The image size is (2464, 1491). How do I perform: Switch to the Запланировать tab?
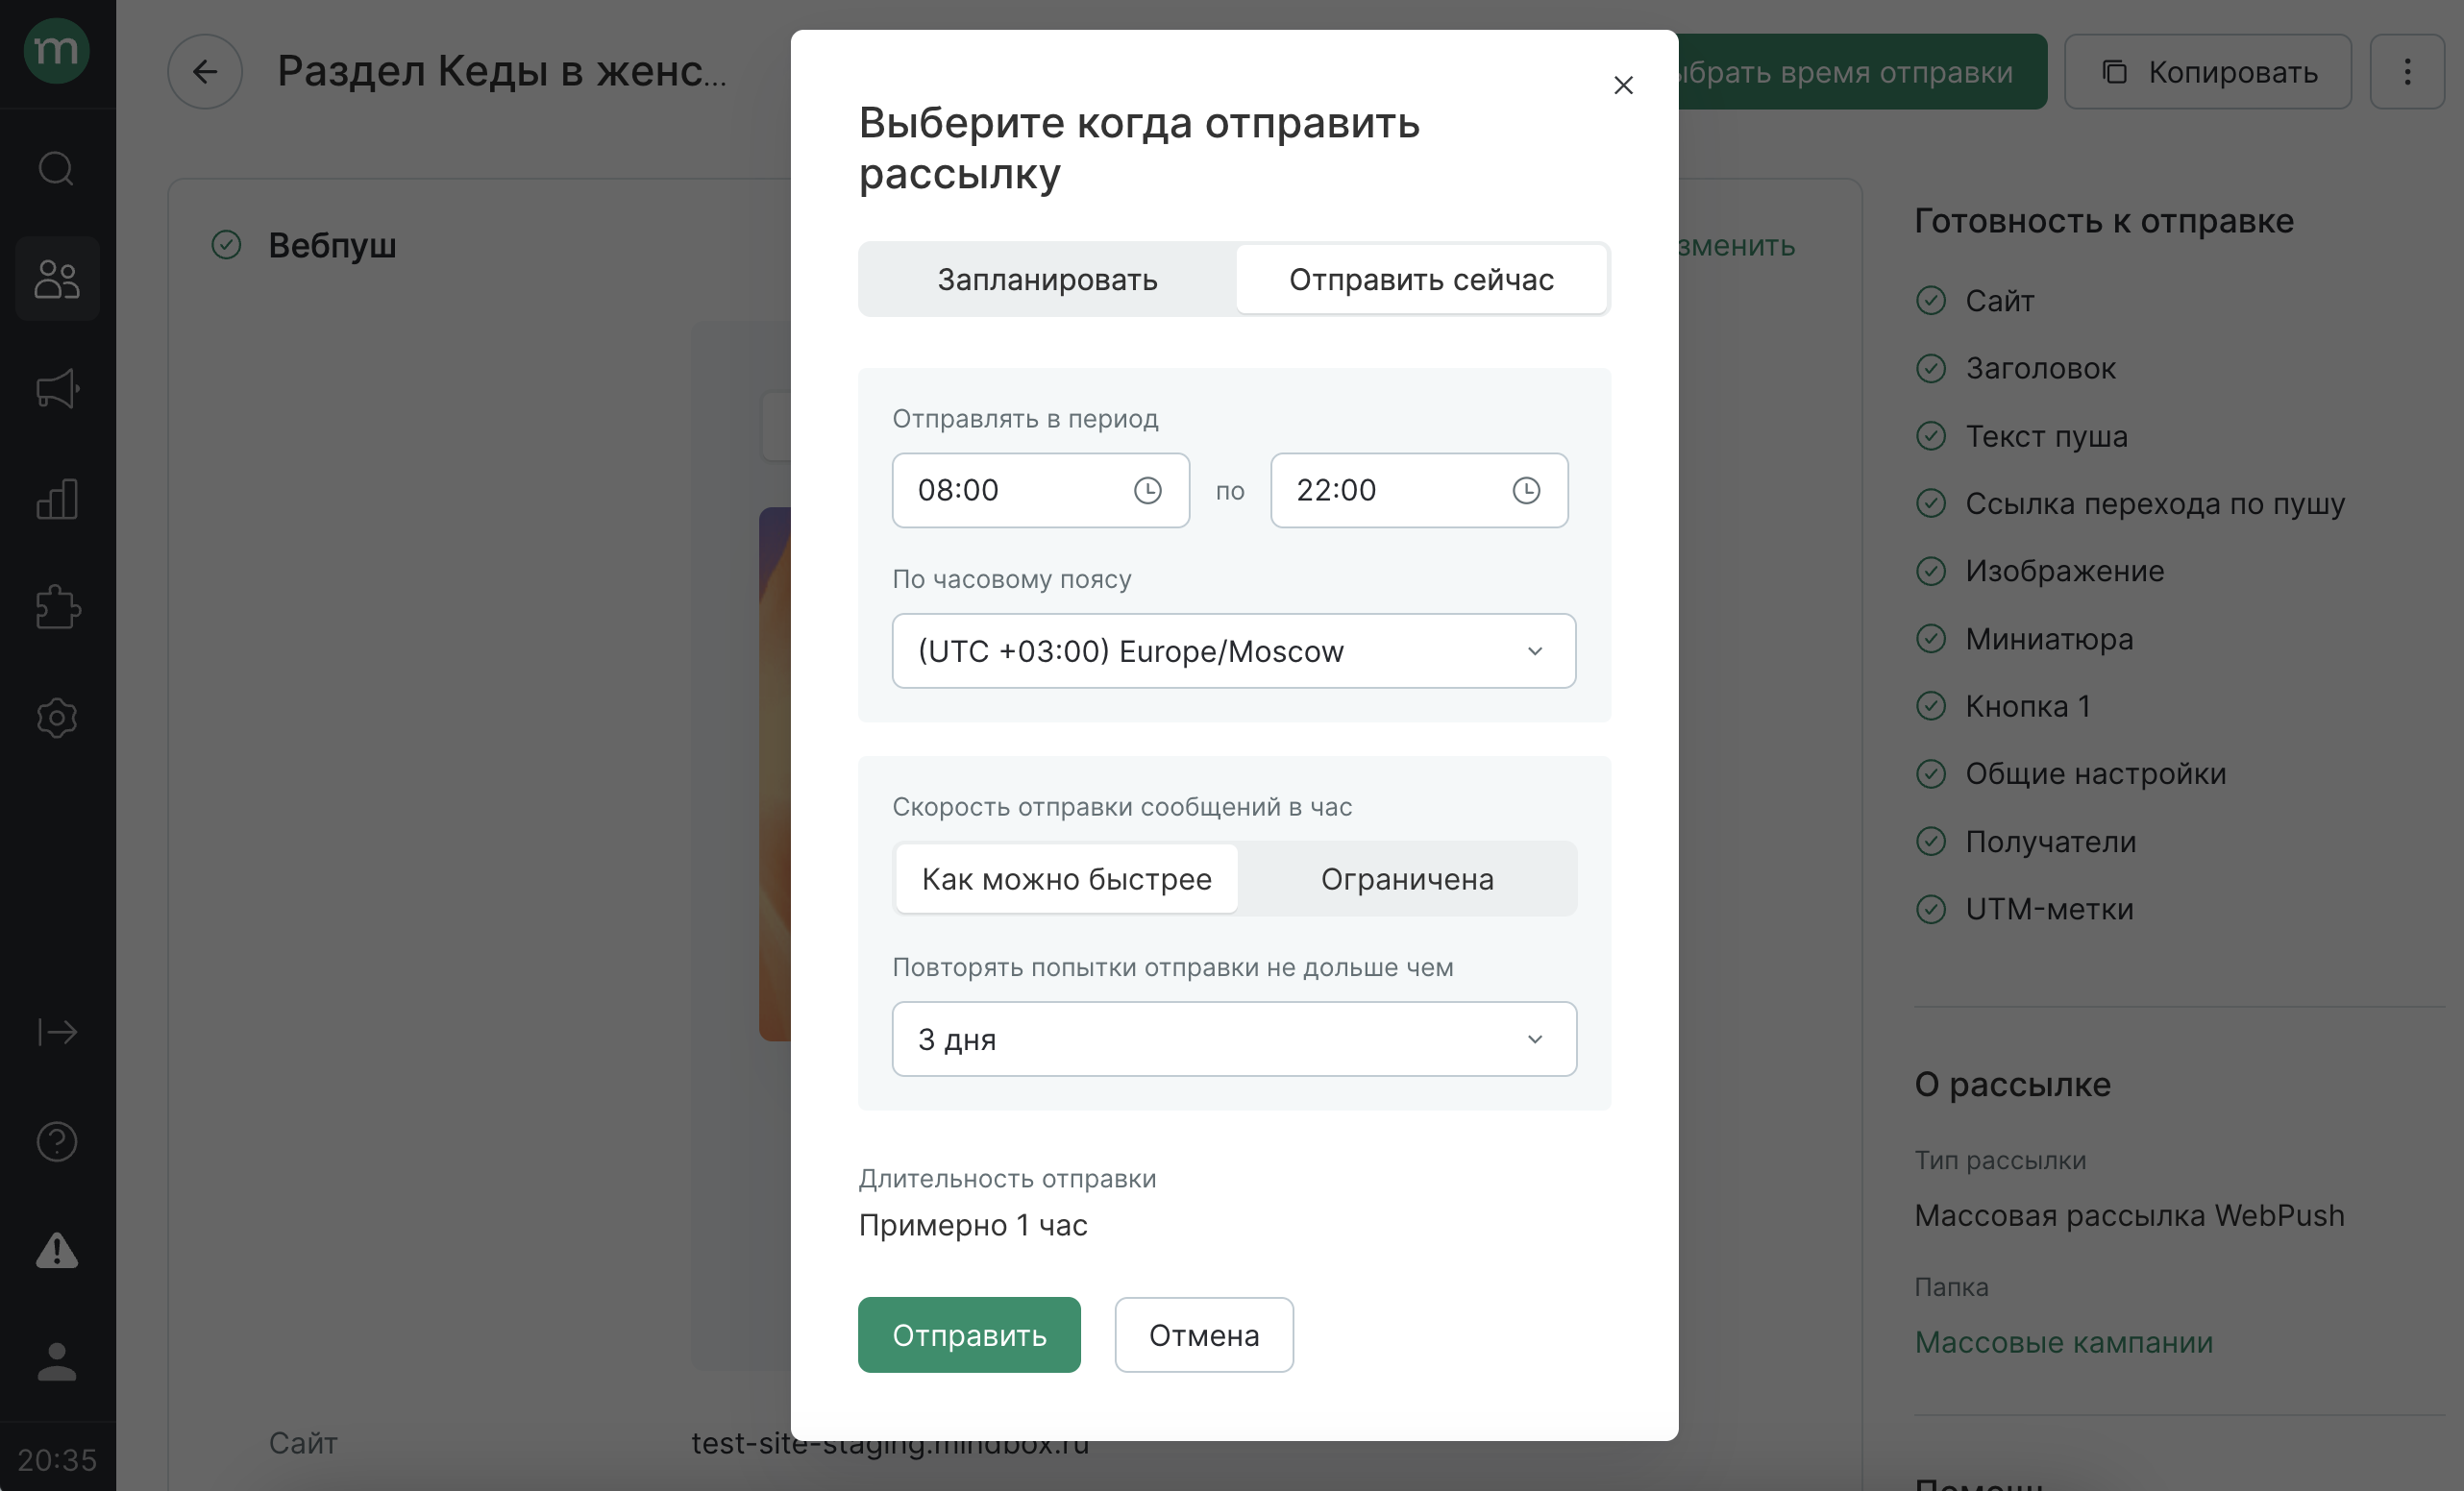coord(1047,279)
